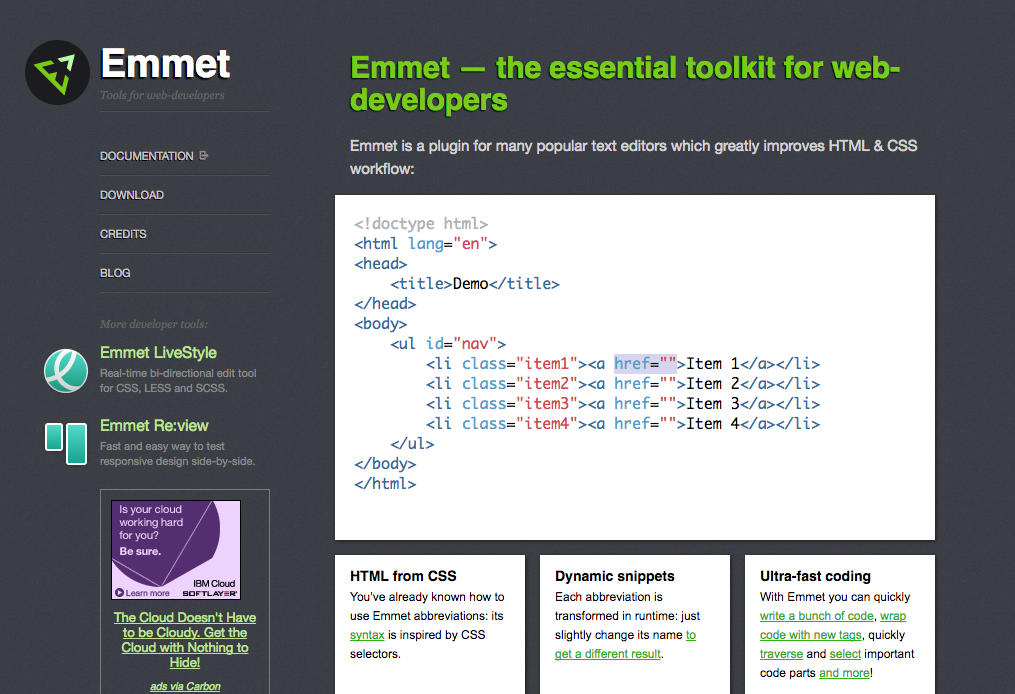The height and width of the screenshot is (694, 1015).
Task: Open the Blog menu item
Action: tap(115, 273)
